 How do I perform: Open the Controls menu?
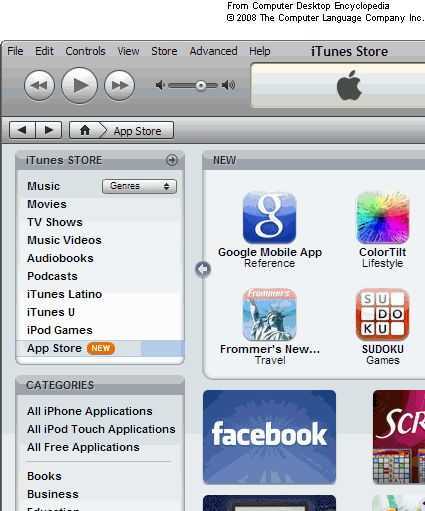point(85,51)
